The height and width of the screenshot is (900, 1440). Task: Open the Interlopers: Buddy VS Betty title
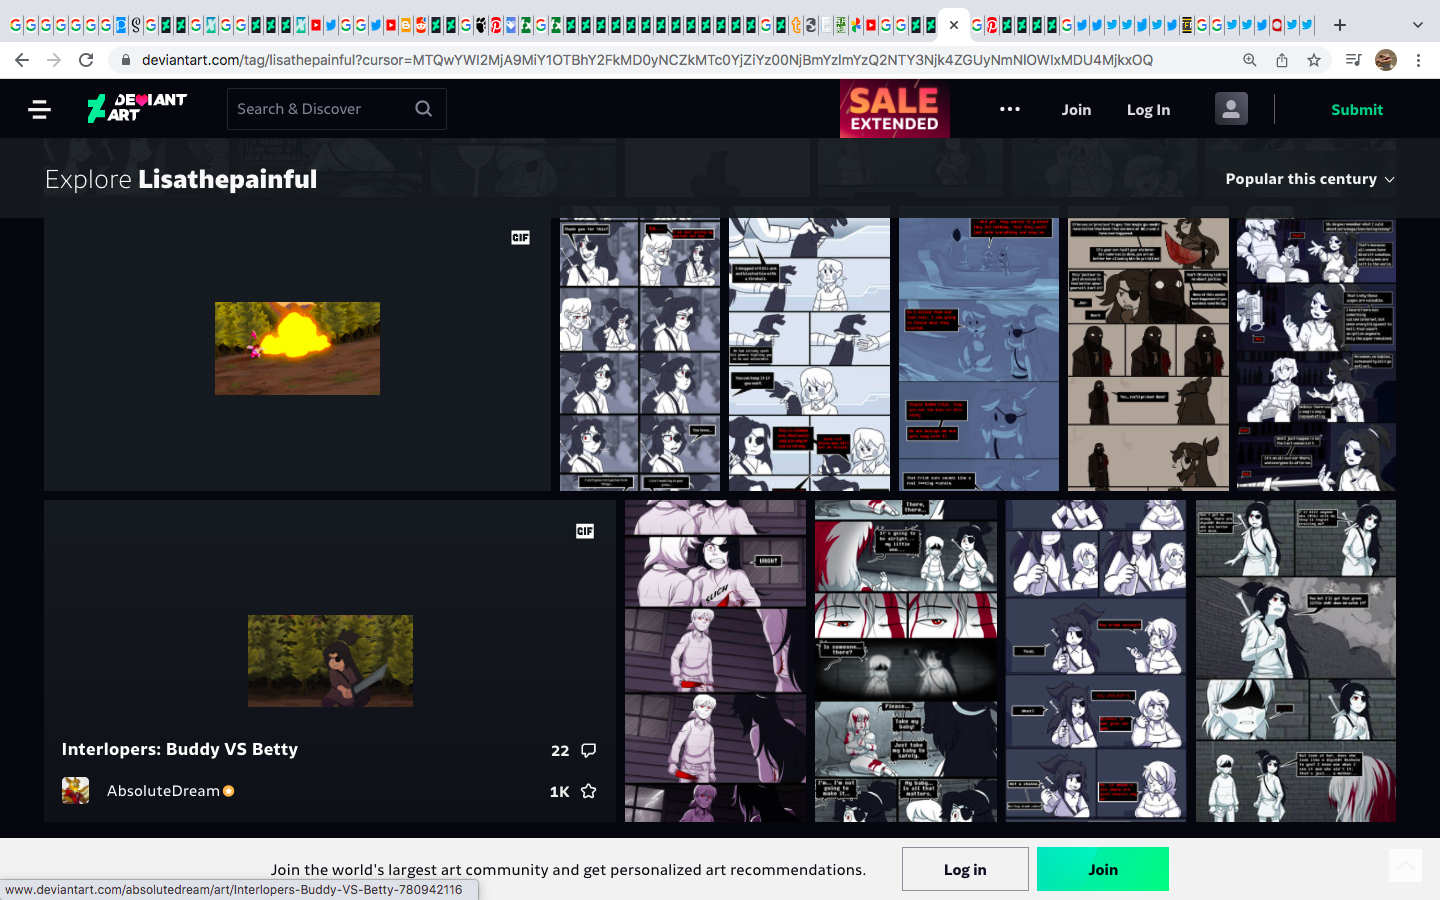(x=180, y=749)
